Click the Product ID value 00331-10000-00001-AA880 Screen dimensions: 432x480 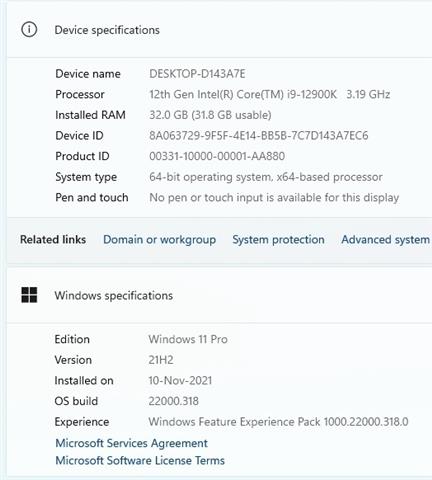pyautogui.click(x=217, y=156)
